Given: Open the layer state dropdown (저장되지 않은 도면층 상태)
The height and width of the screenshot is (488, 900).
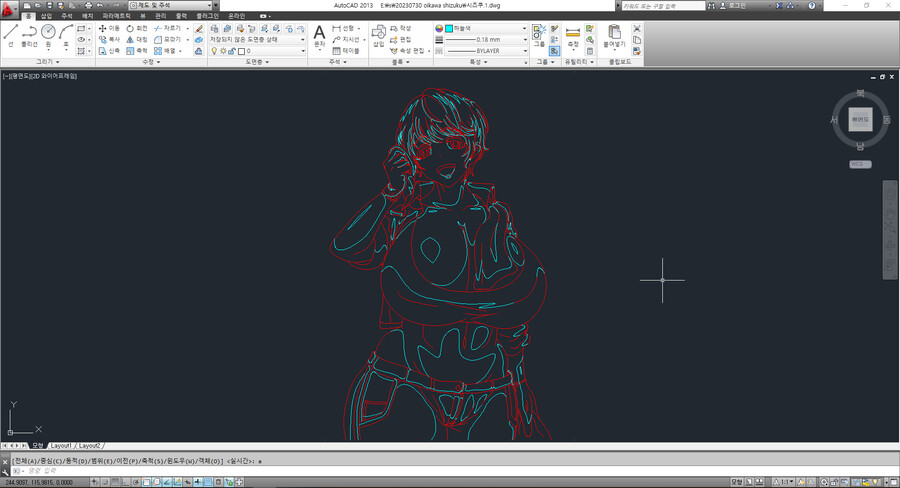Looking at the screenshot, I should [257, 39].
